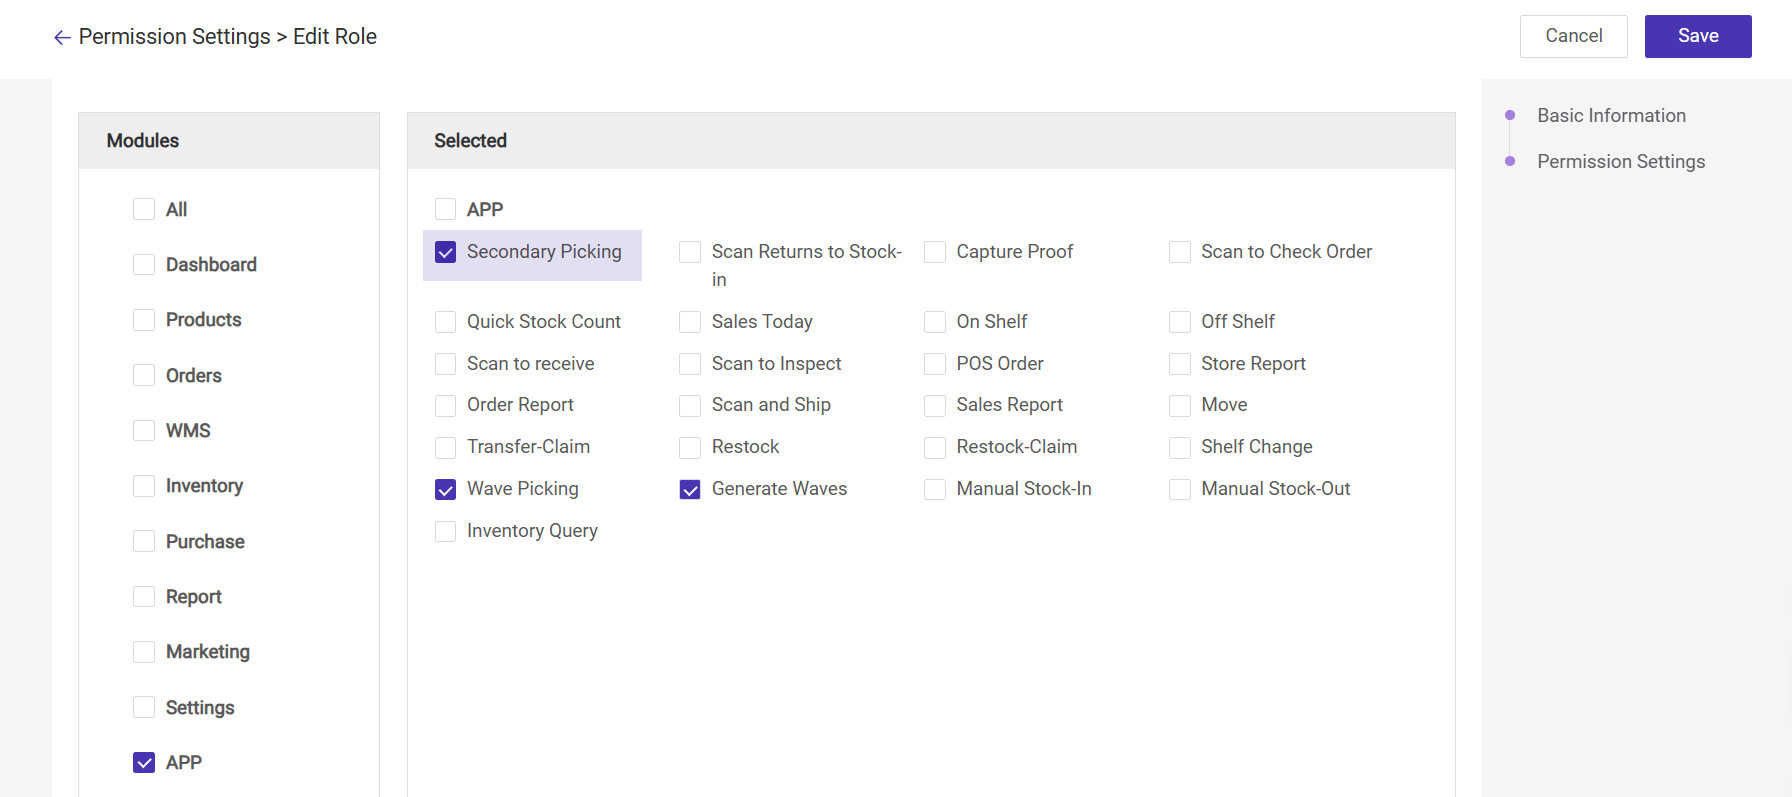Jump to Basic Information section

pyautogui.click(x=1611, y=116)
